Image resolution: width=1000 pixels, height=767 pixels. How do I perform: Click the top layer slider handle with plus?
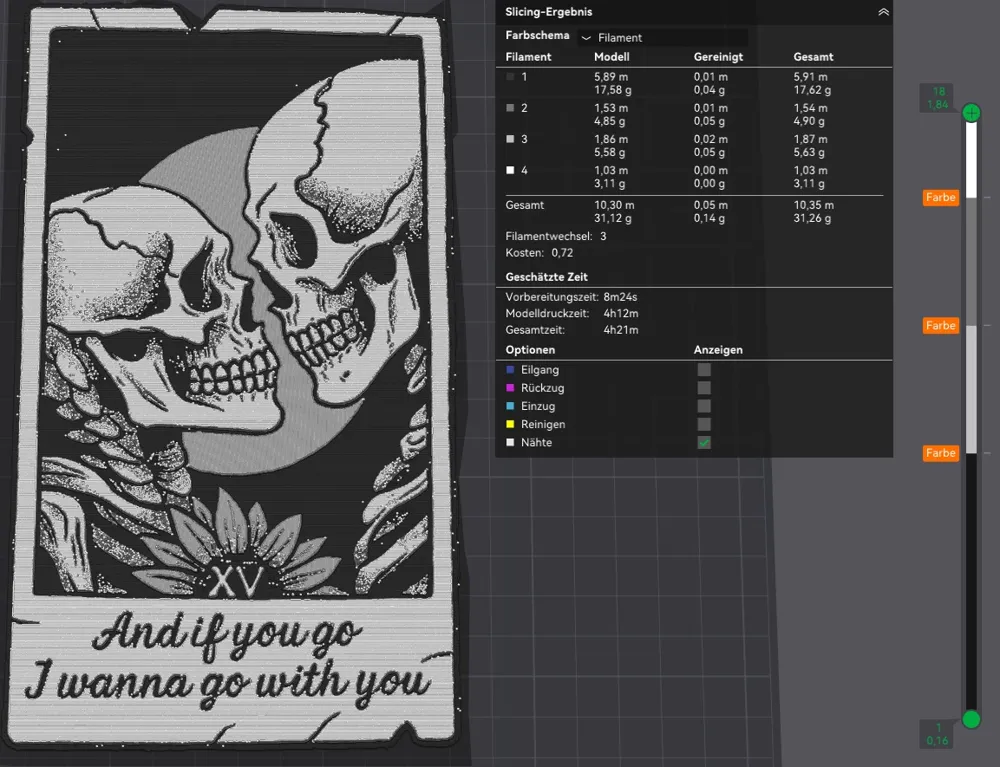point(971,113)
